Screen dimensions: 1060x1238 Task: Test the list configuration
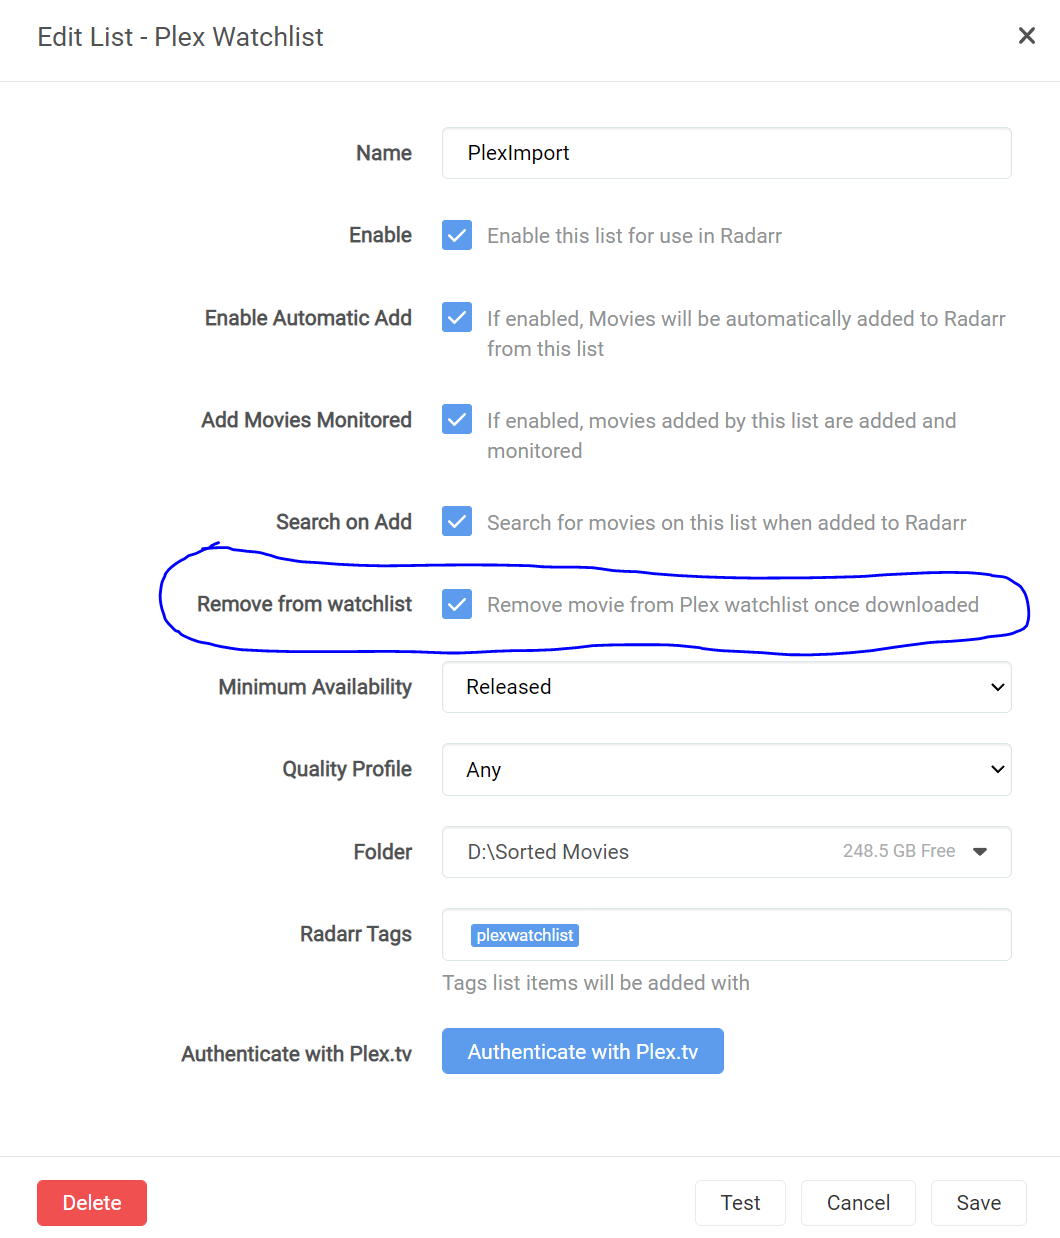(x=740, y=1202)
